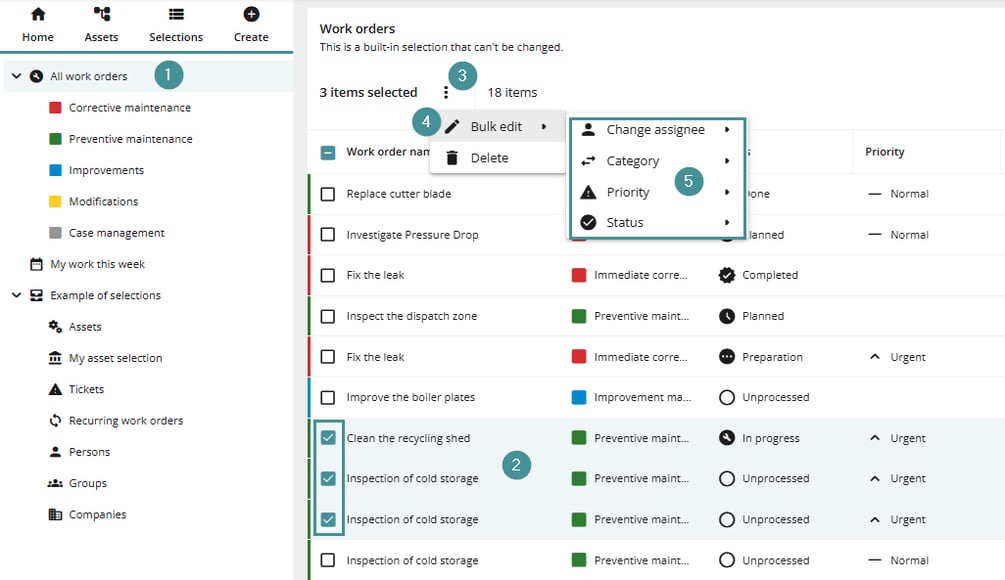Click the Tickets warning triangle icon

click(x=56, y=389)
